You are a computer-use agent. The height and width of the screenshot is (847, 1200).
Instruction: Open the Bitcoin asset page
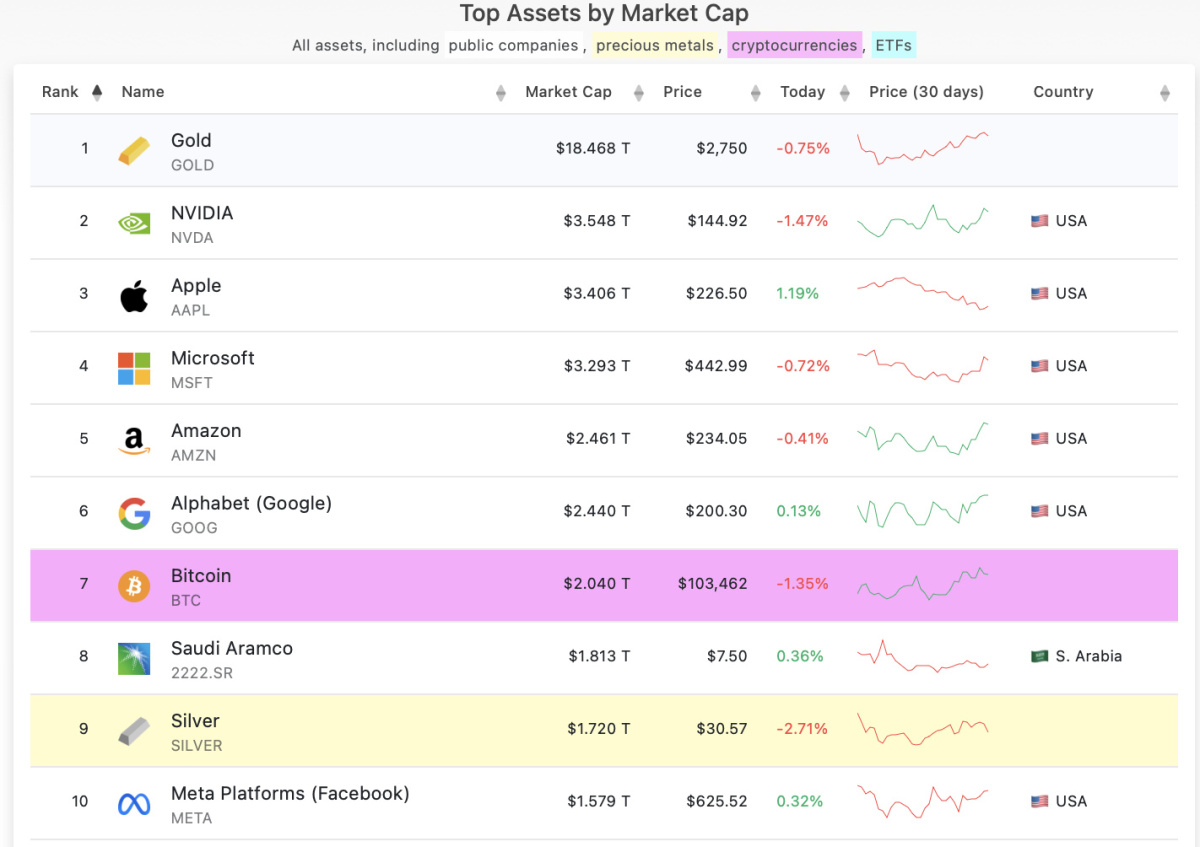pyautogui.click(x=201, y=576)
